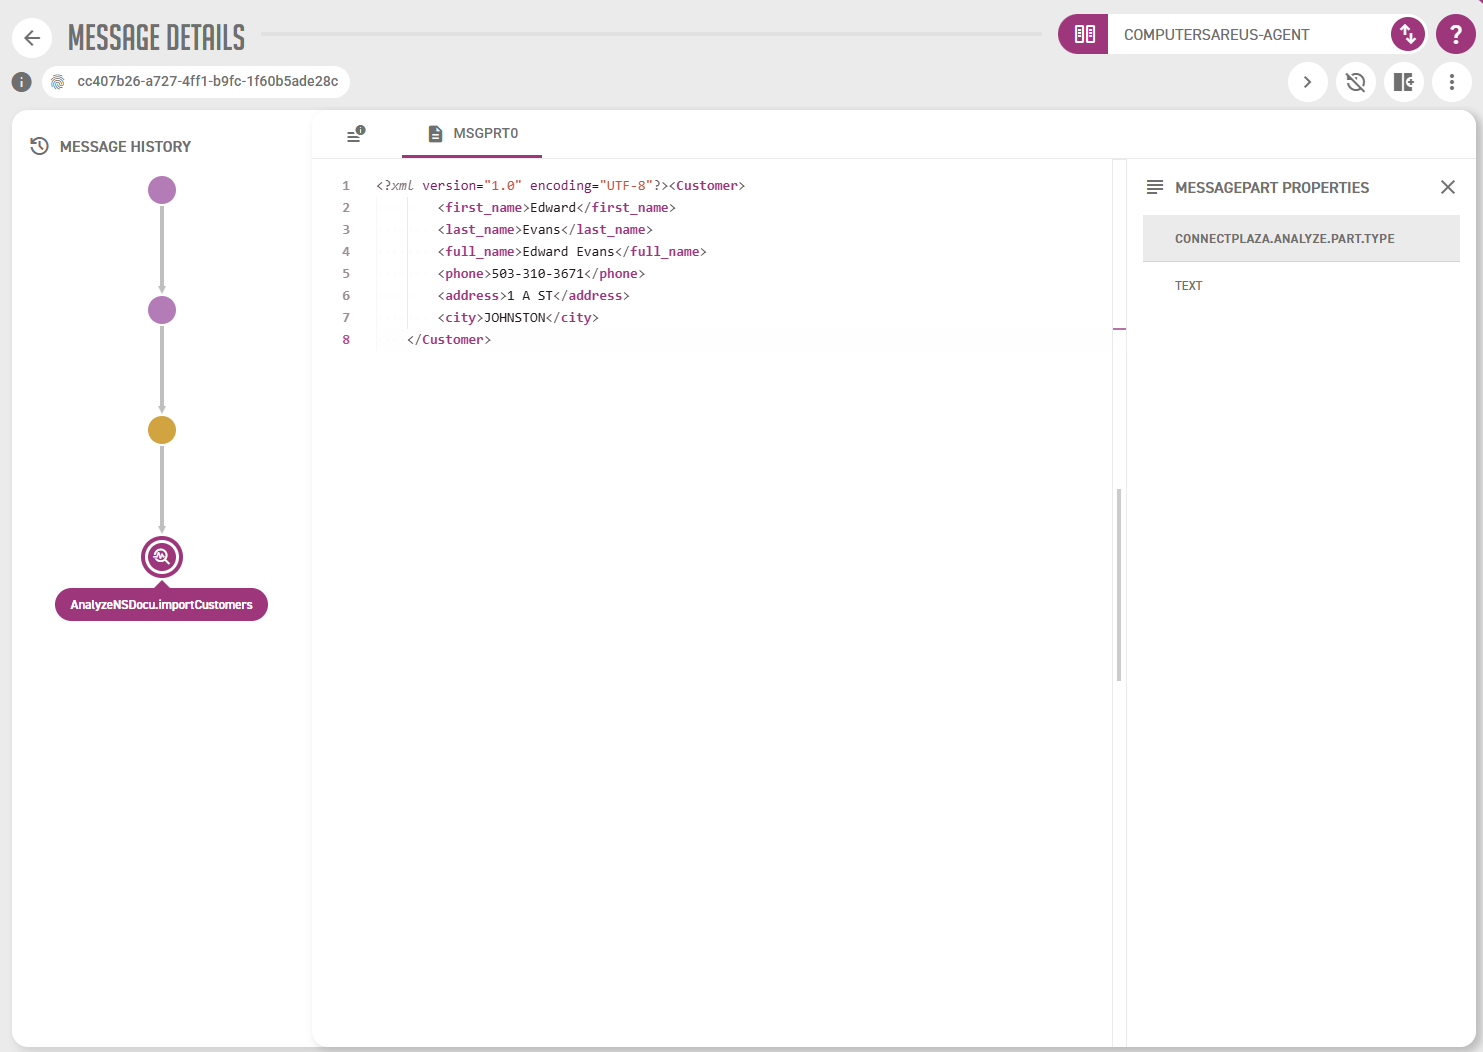Select the first purple history node
Screen dimensions: 1483x1052
click(x=162, y=190)
